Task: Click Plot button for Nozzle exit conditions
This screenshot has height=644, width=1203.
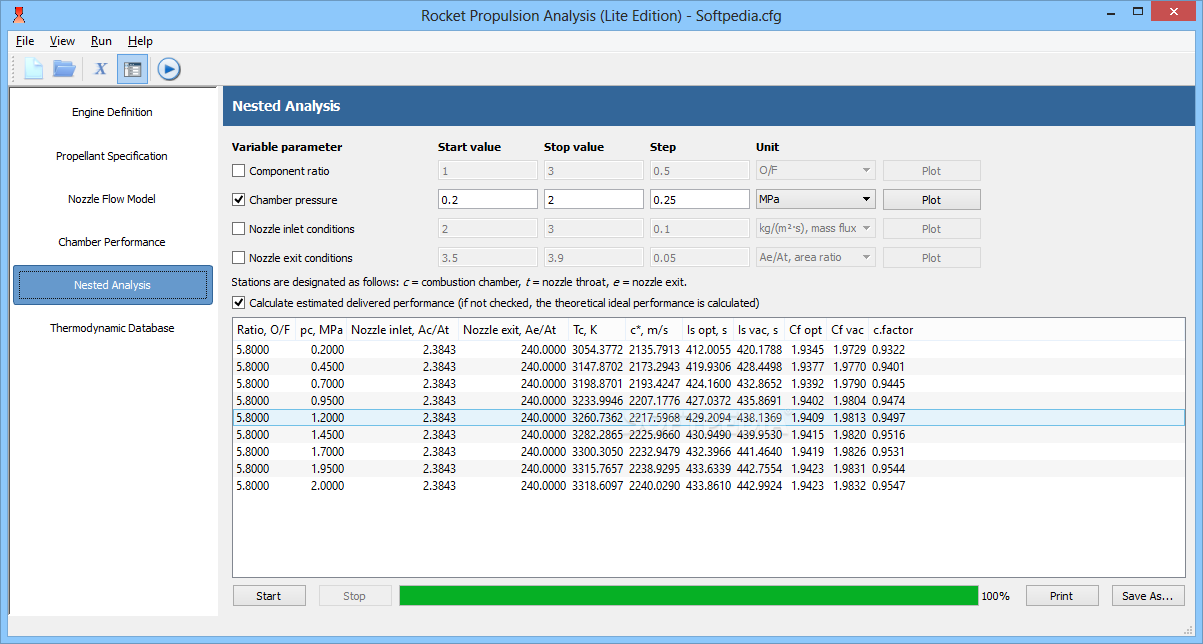Action: click(931, 258)
